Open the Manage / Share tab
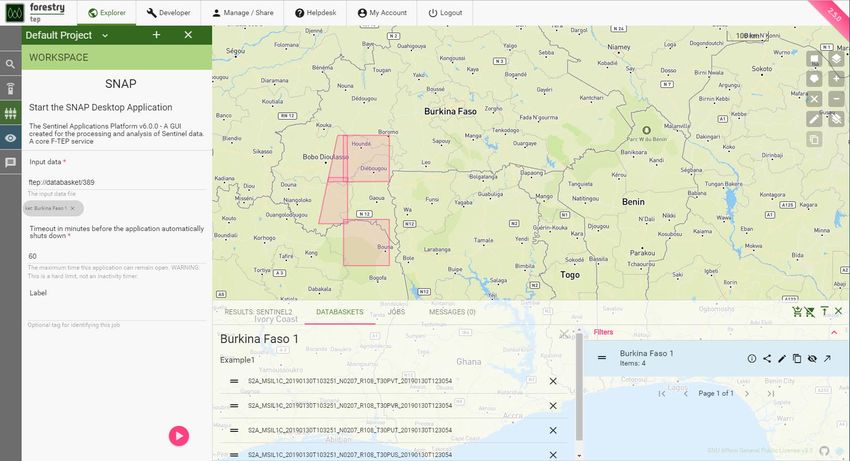This screenshot has height=461, width=850. click(x=242, y=12)
